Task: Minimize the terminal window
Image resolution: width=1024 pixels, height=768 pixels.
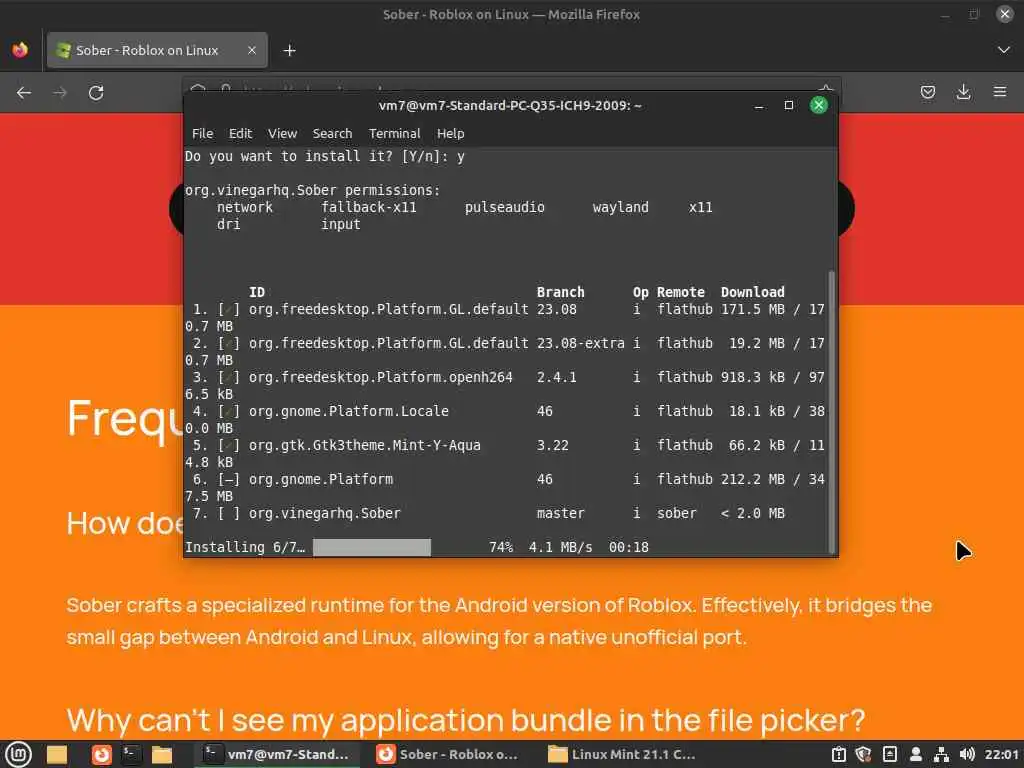Action: point(759,106)
